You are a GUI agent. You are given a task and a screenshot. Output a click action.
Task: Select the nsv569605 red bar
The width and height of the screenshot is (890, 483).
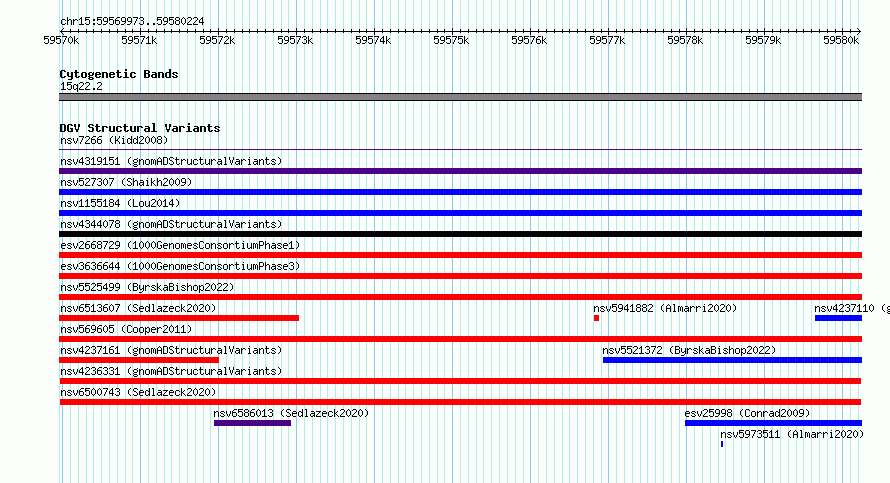(460, 339)
